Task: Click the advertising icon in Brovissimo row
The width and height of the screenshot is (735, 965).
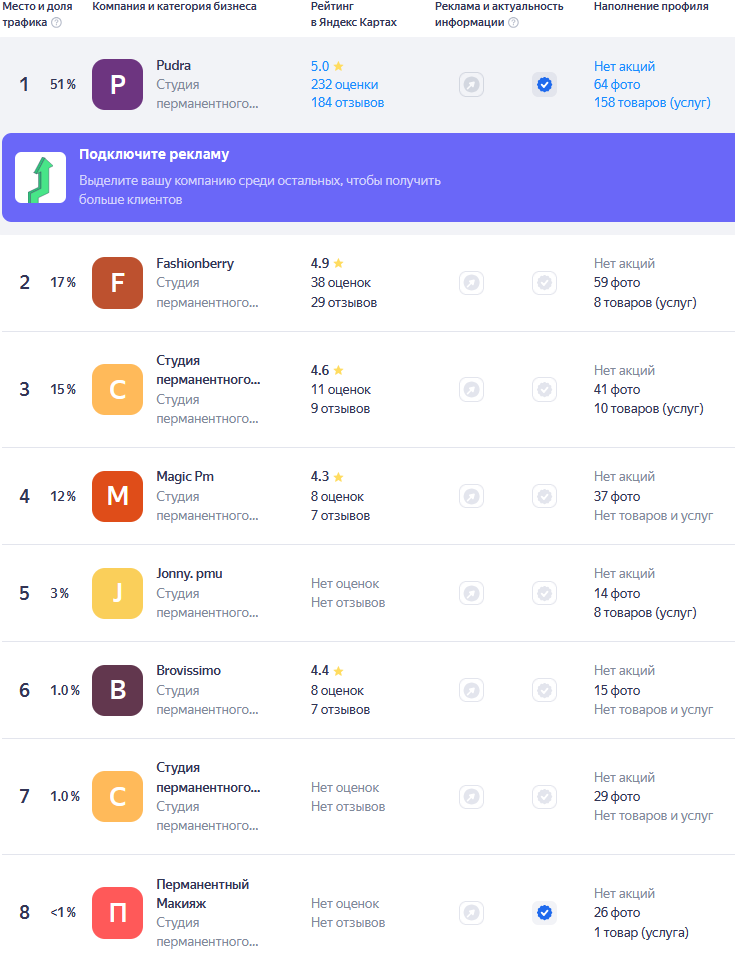Action: [472, 690]
